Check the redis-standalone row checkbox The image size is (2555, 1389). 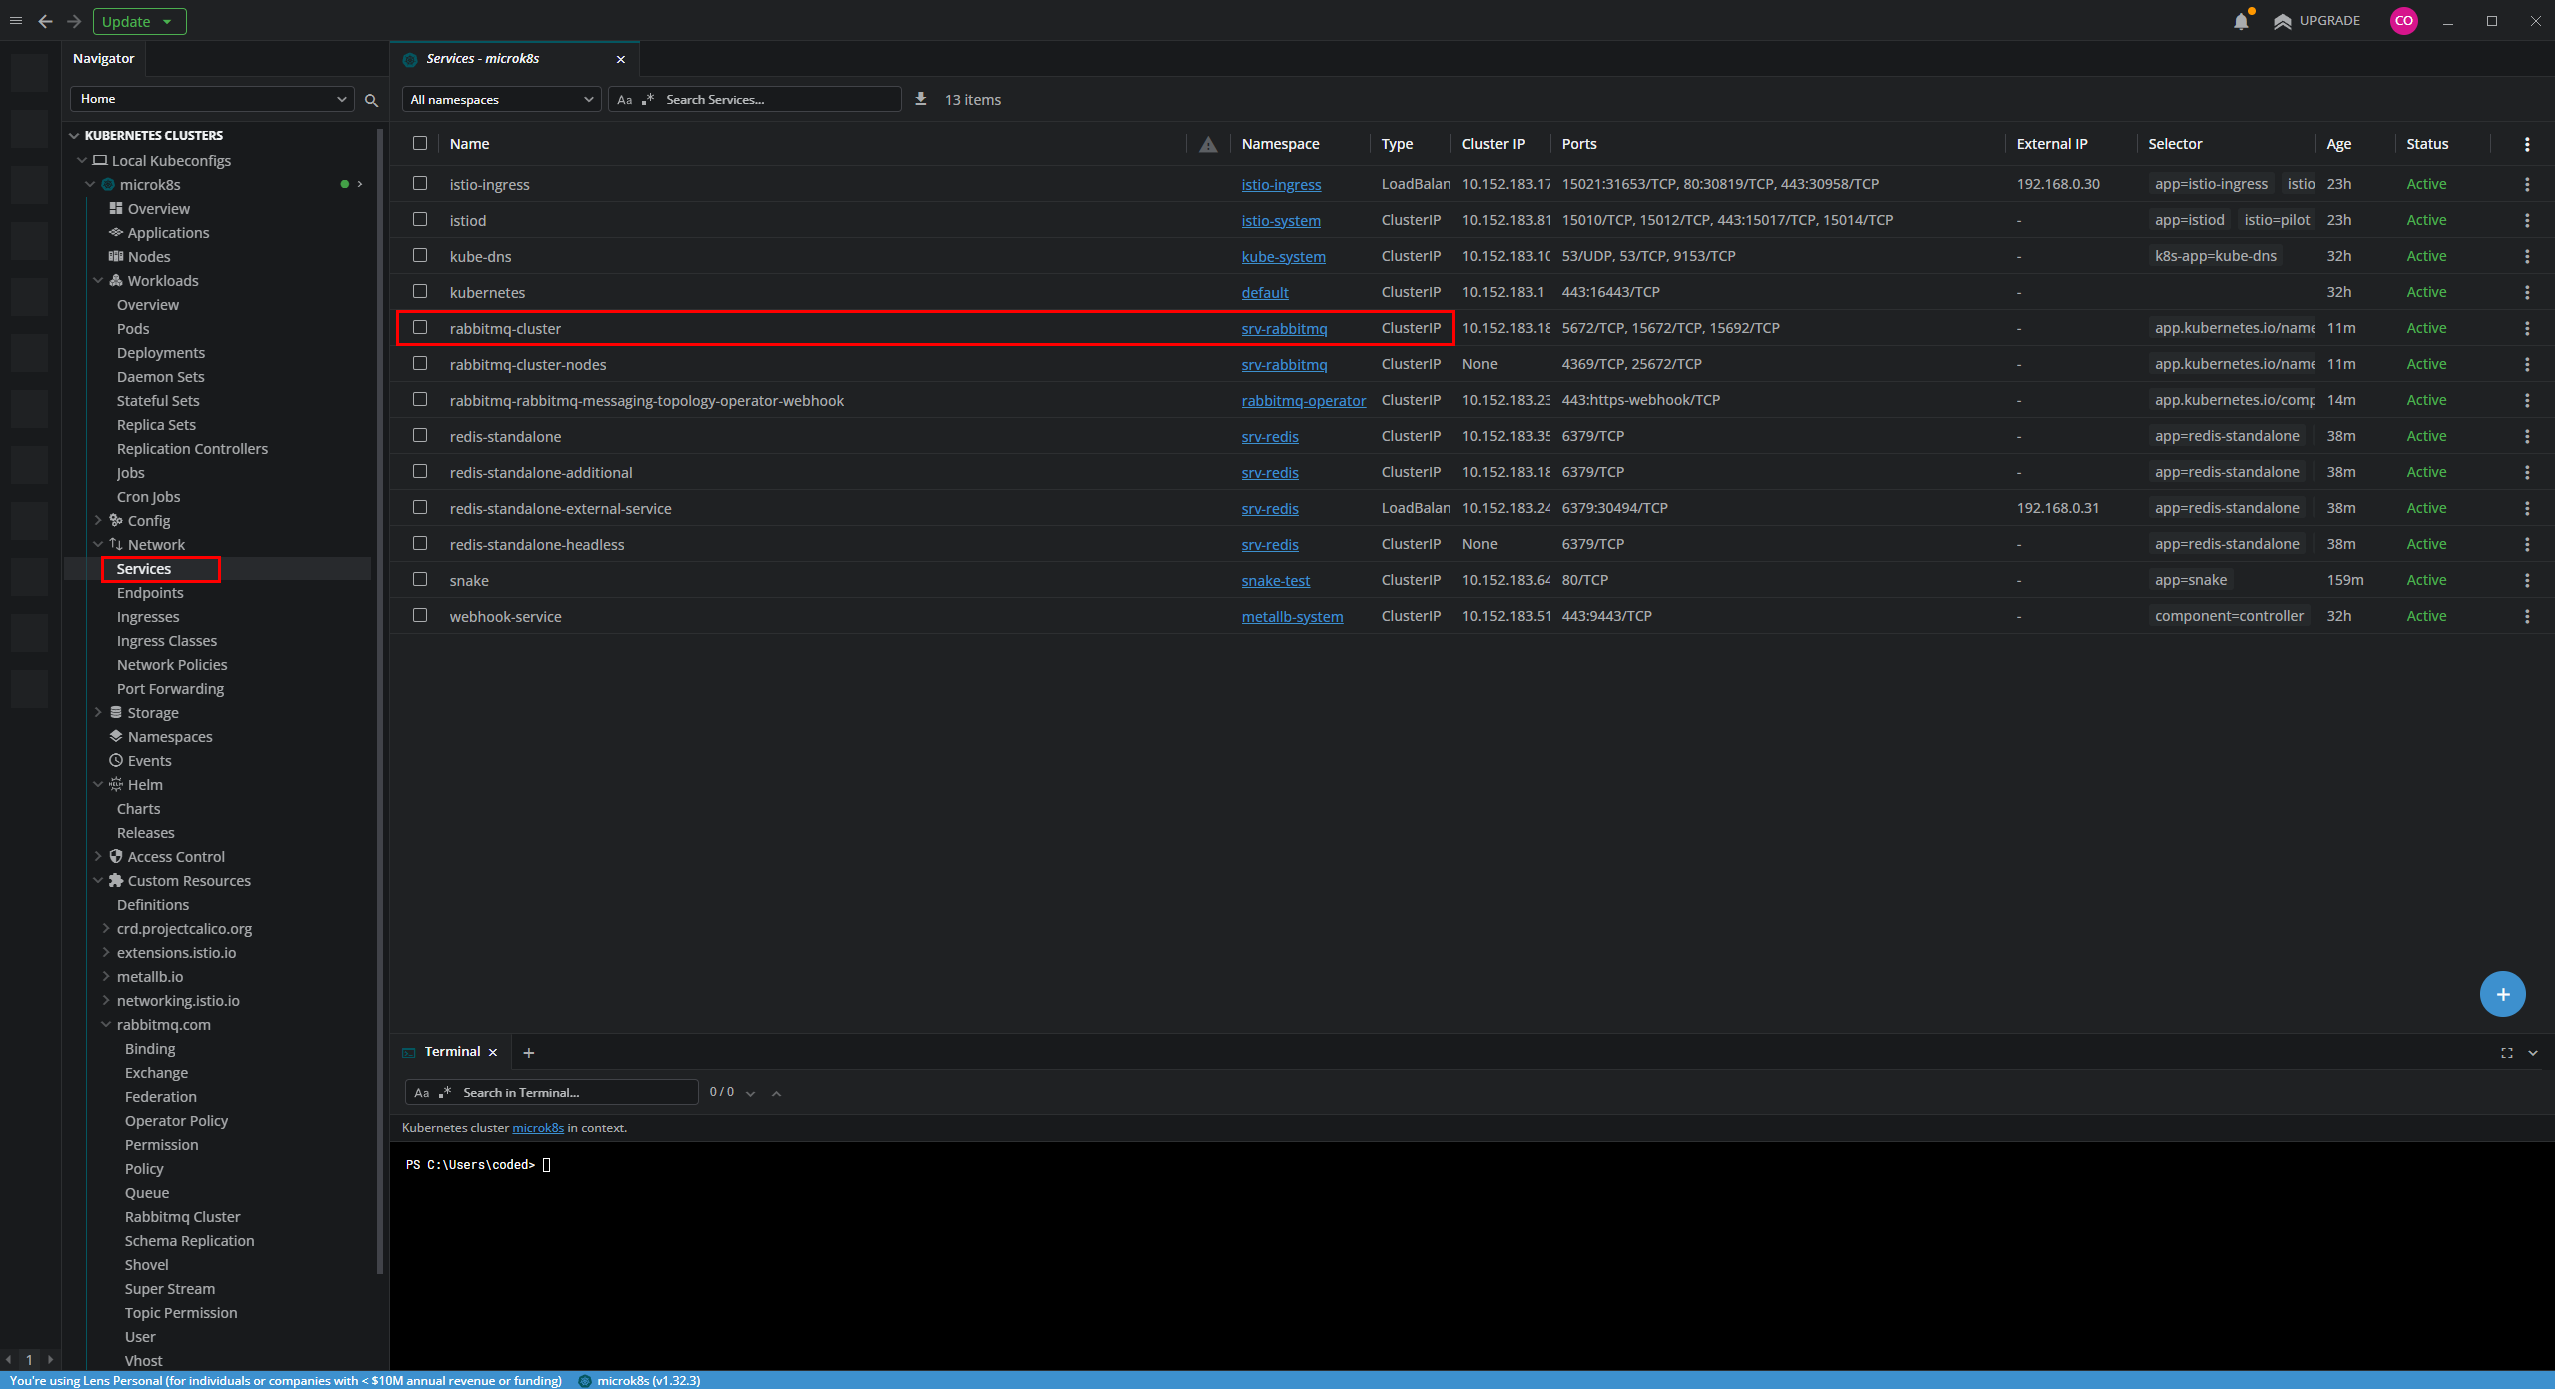click(x=420, y=435)
